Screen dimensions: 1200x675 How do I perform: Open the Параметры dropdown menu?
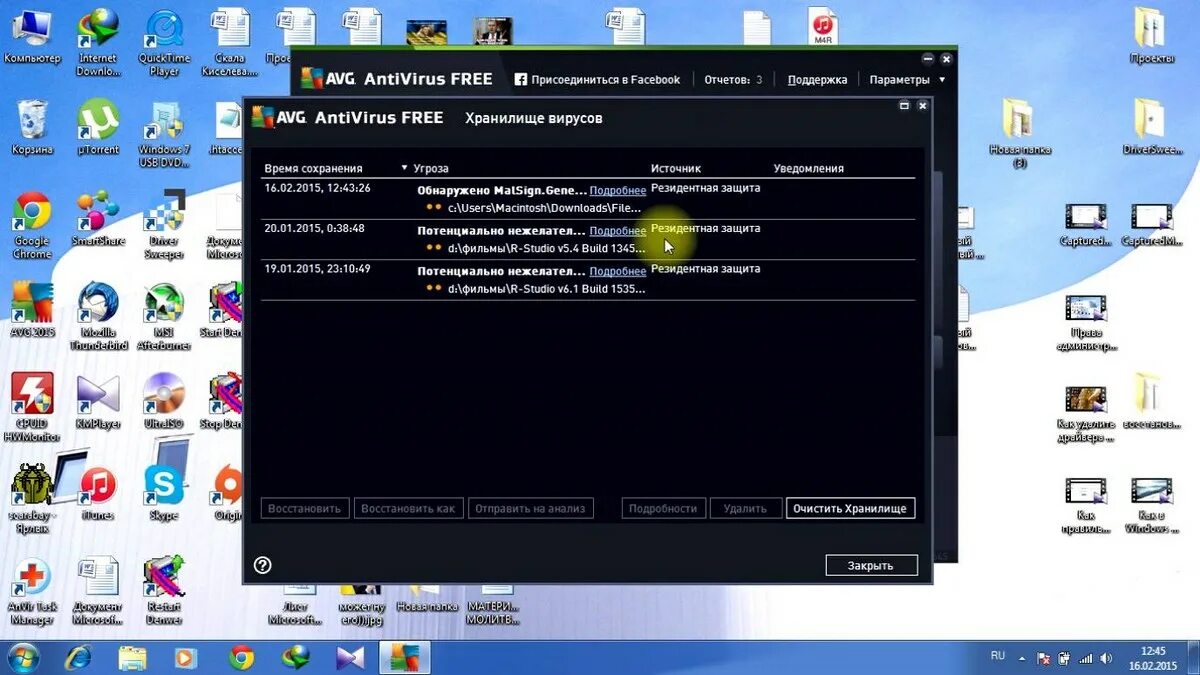[907, 79]
